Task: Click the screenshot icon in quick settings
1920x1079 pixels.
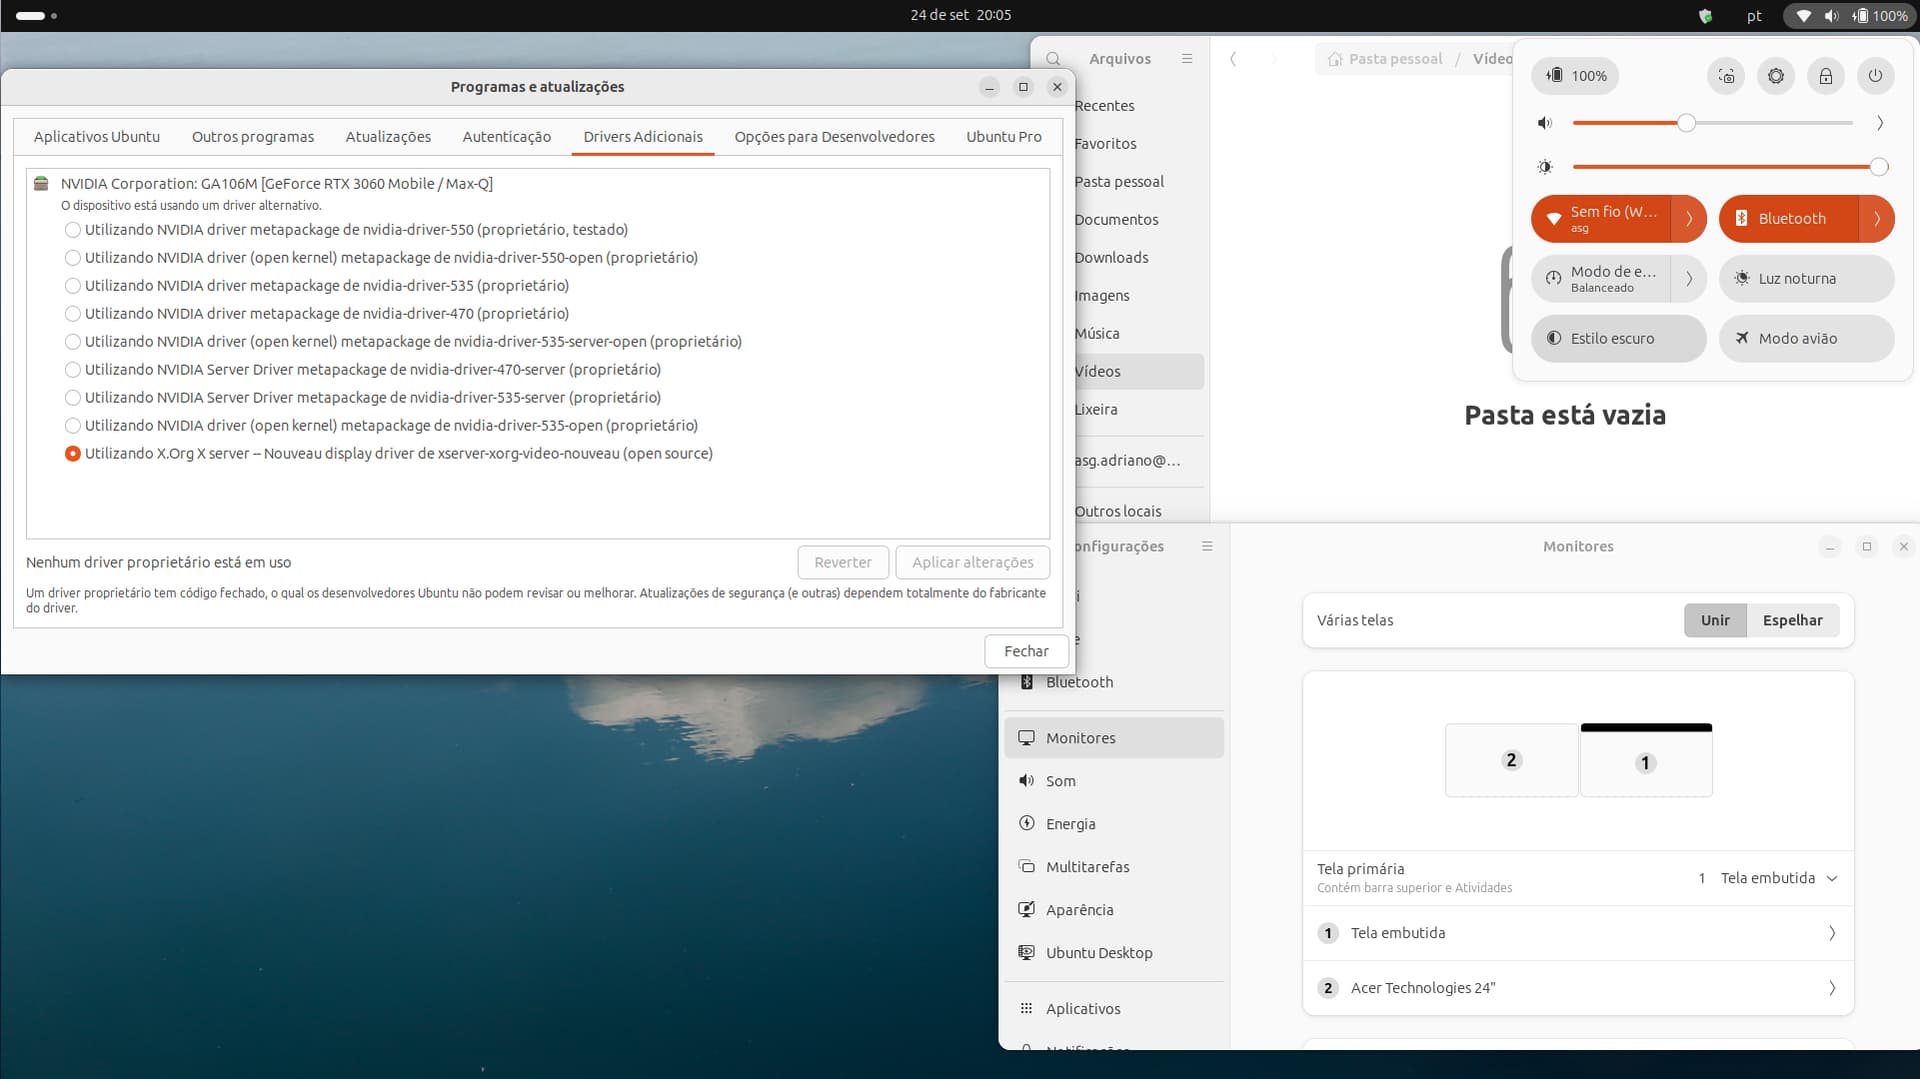Action: click(1726, 76)
